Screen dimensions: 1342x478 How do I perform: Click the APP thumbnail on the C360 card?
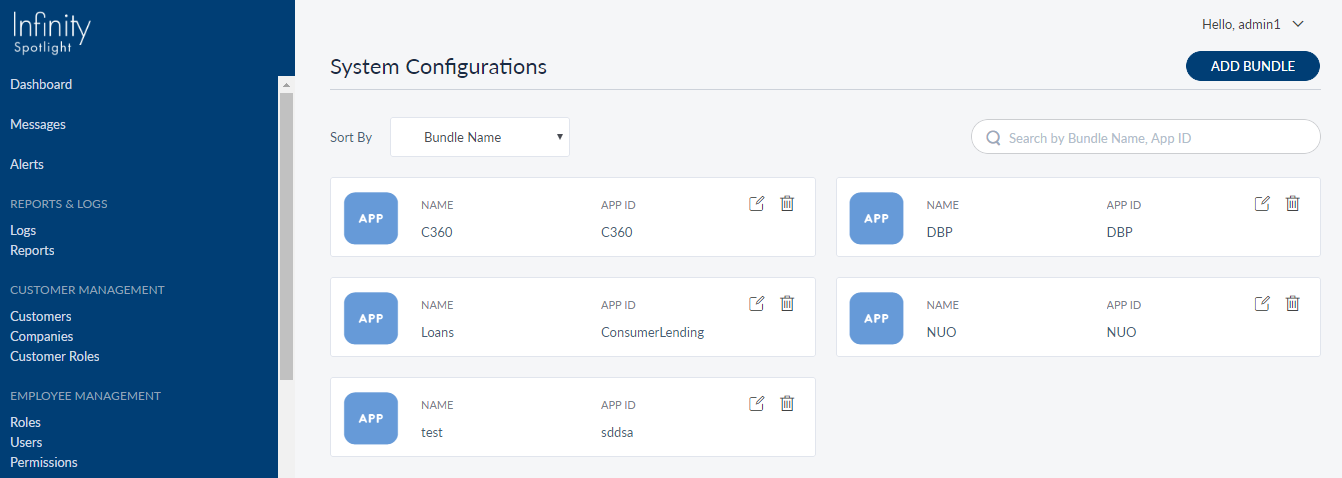click(371, 218)
